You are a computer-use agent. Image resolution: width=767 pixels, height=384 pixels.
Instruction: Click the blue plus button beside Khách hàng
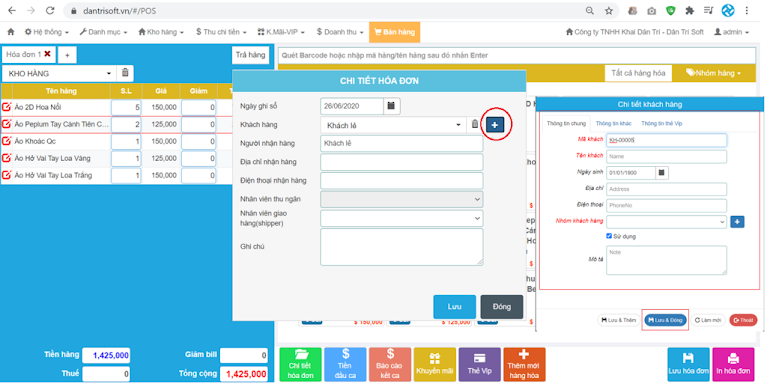(495, 125)
